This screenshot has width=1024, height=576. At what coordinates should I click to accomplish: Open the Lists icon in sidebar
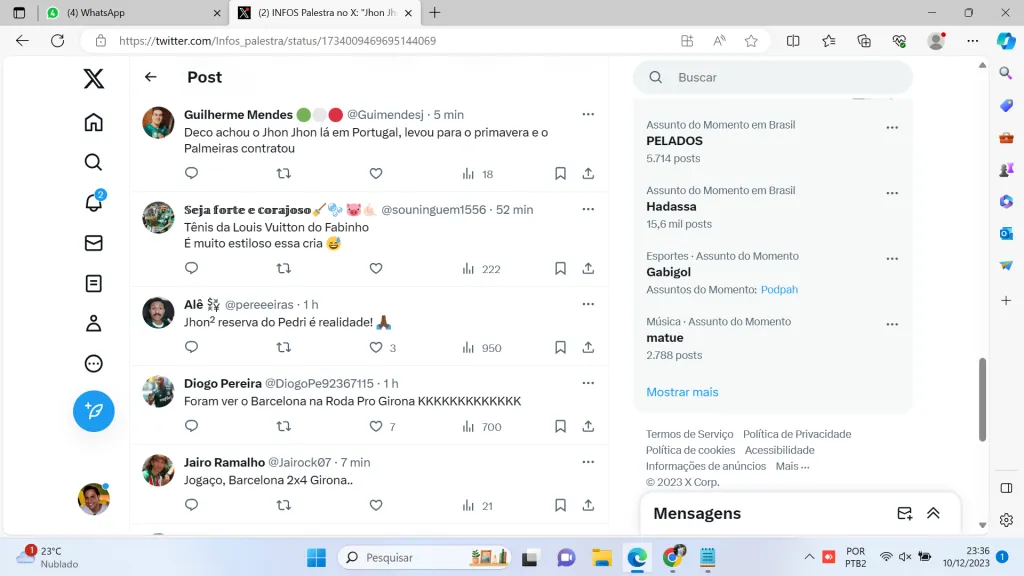click(93, 283)
